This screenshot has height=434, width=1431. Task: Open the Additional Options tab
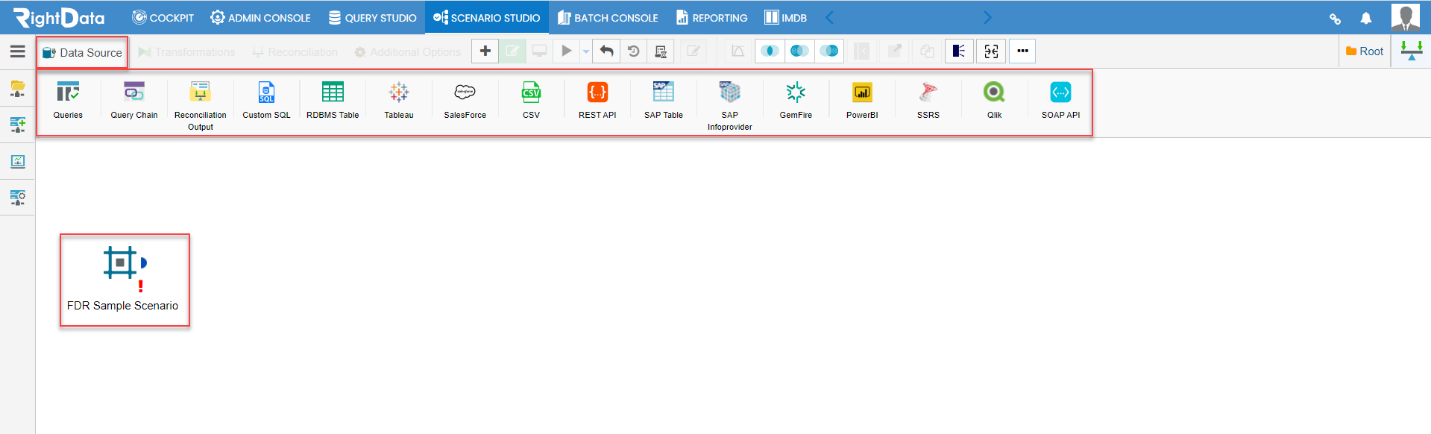[408, 52]
